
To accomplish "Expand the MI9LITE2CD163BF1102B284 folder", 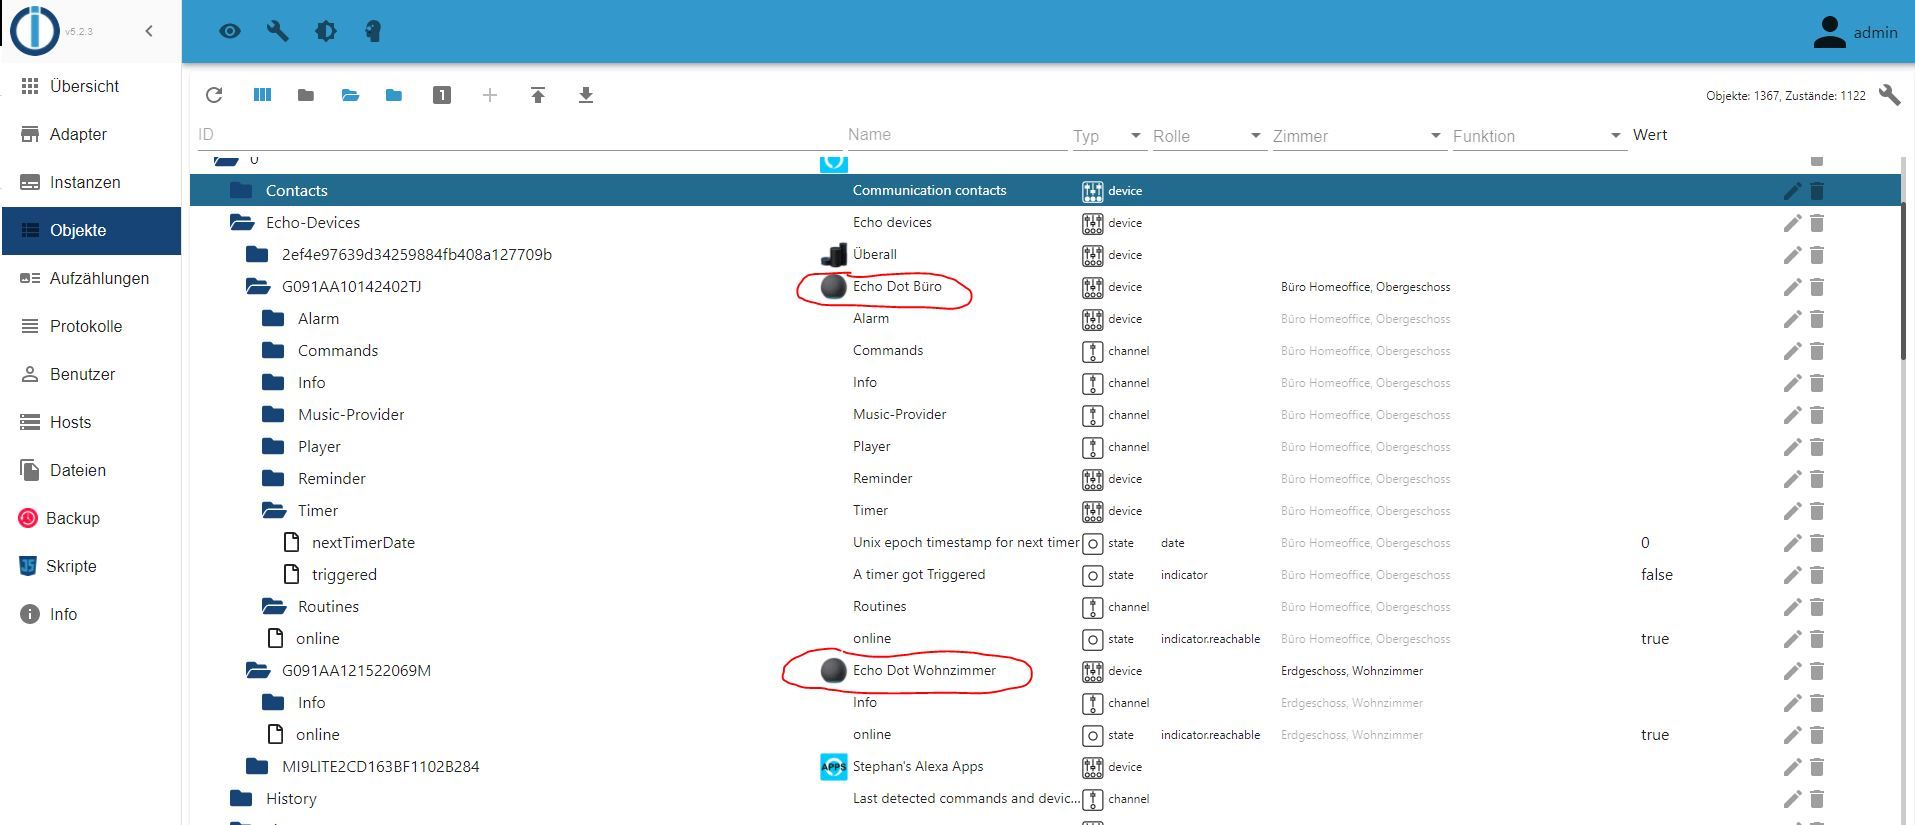I will (257, 767).
